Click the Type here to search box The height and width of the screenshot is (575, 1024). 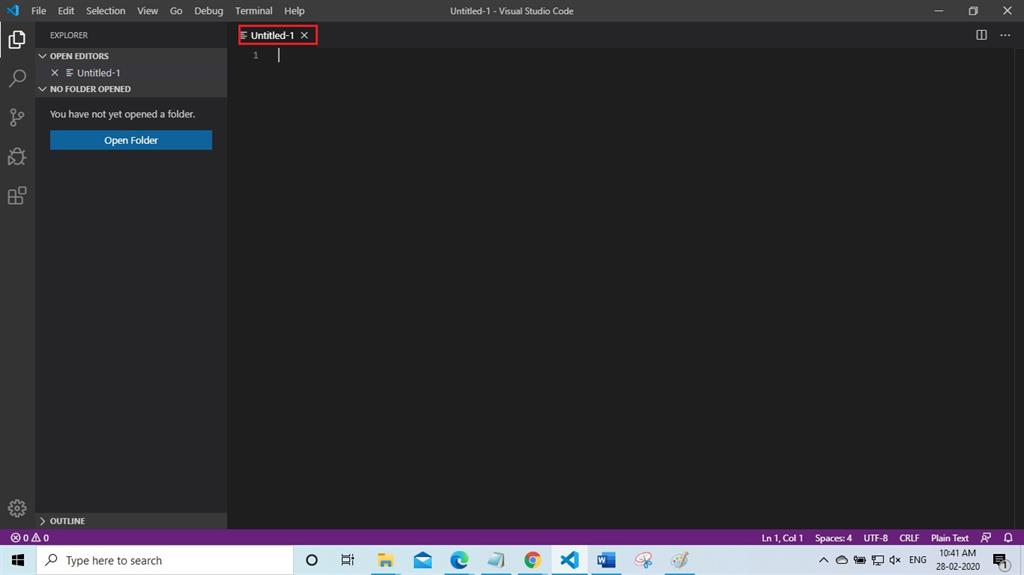pos(165,560)
